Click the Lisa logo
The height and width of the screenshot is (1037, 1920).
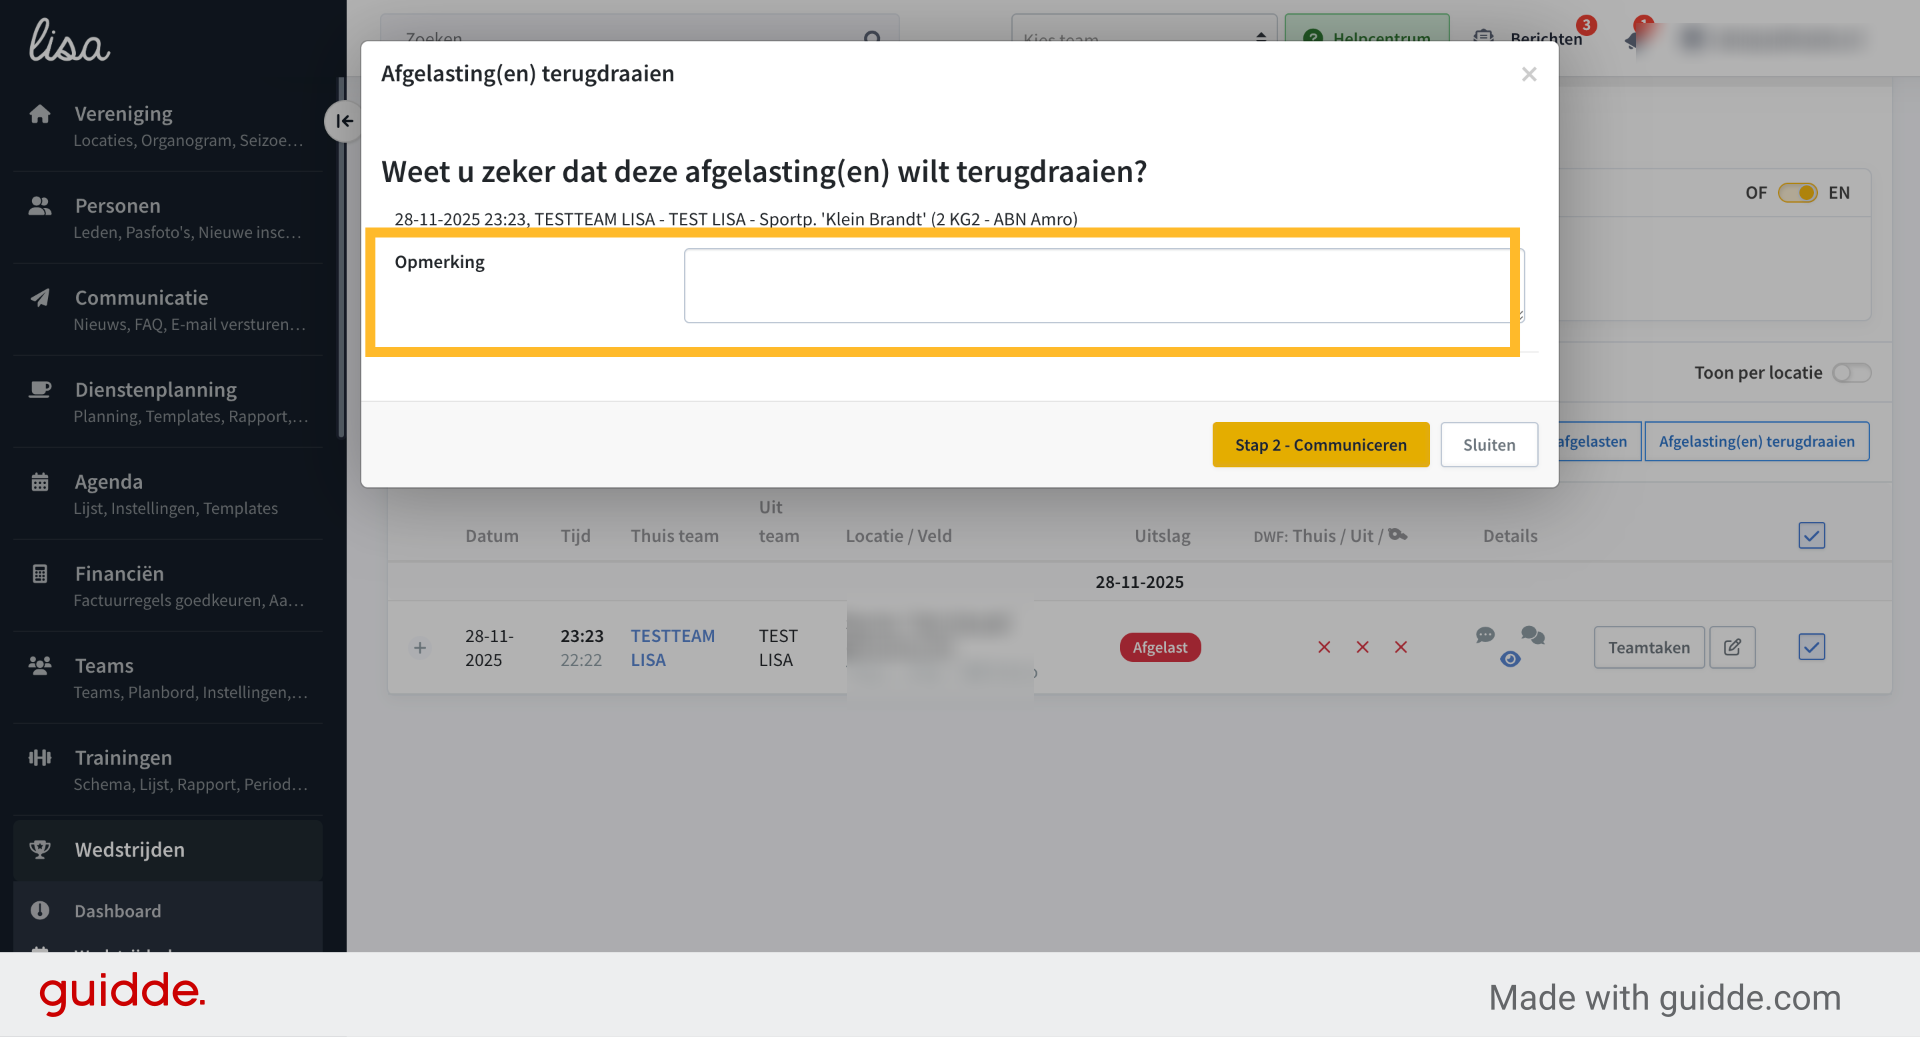69,41
